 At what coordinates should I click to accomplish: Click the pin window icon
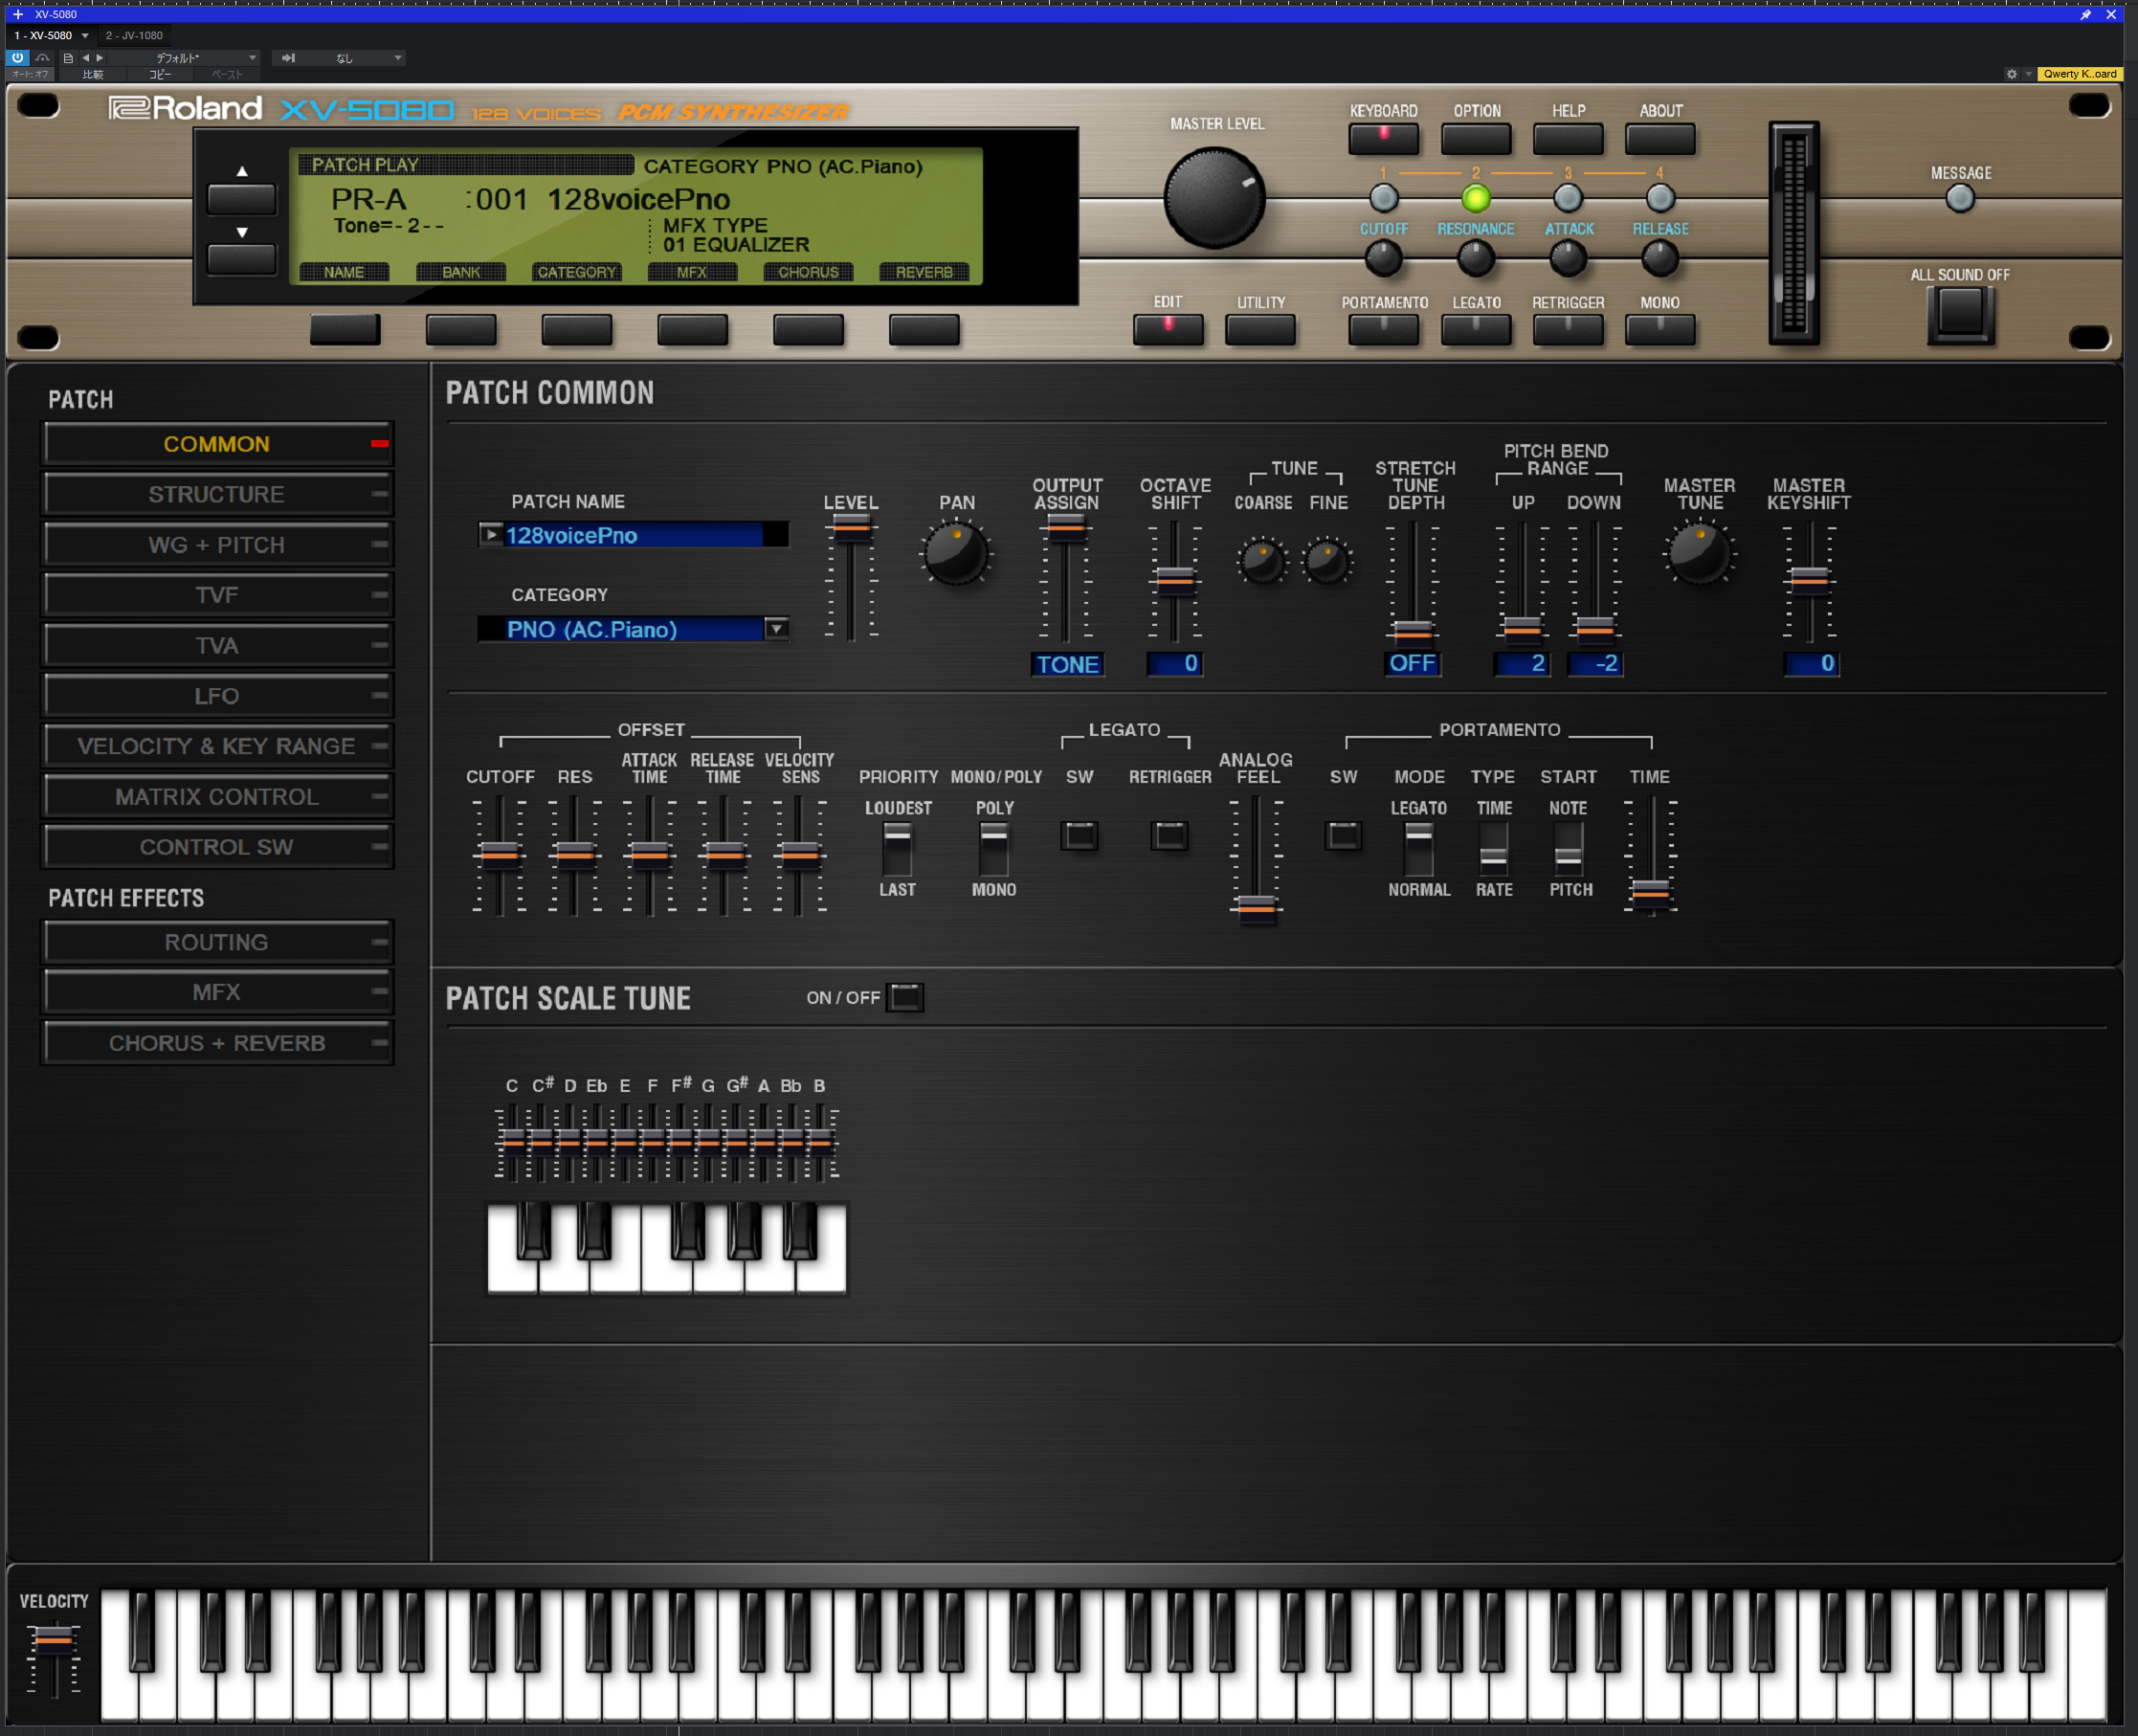tap(2085, 14)
